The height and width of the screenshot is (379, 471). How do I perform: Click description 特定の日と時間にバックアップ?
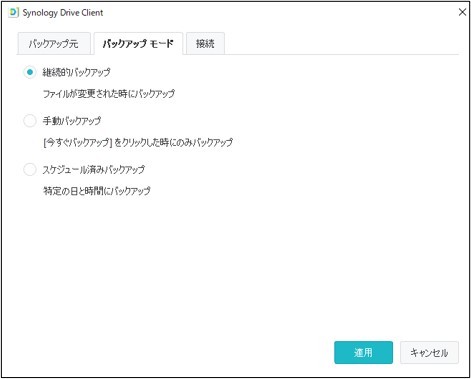point(97,191)
